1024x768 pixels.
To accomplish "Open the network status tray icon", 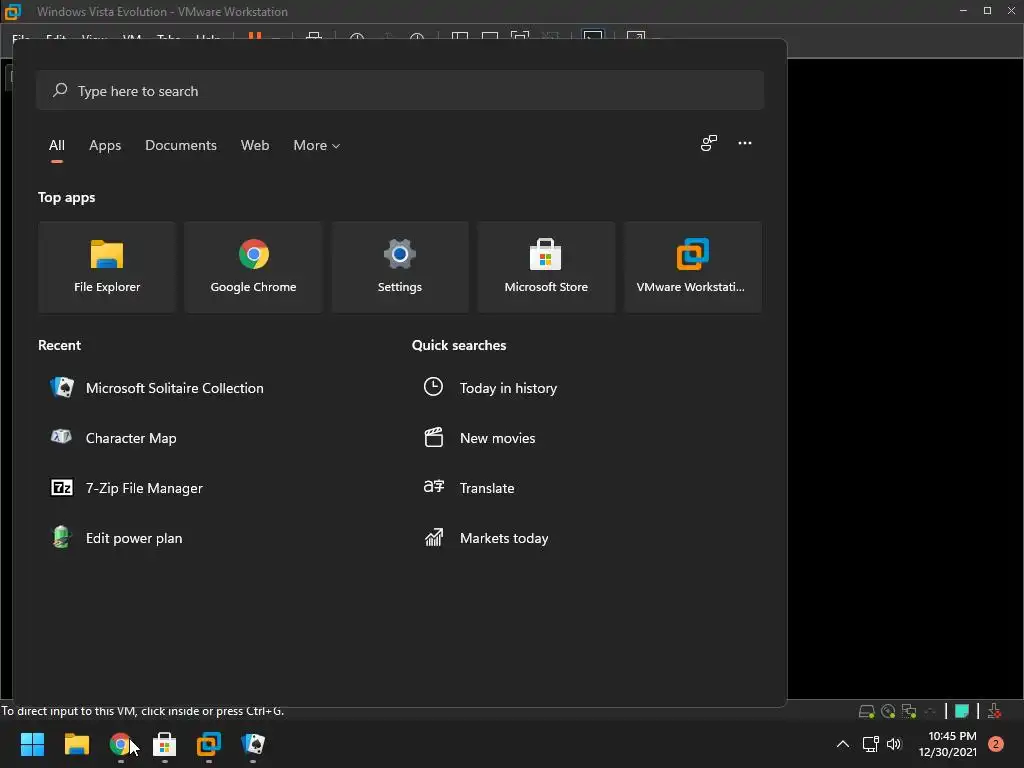I will pyautogui.click(x=871, y=744).
